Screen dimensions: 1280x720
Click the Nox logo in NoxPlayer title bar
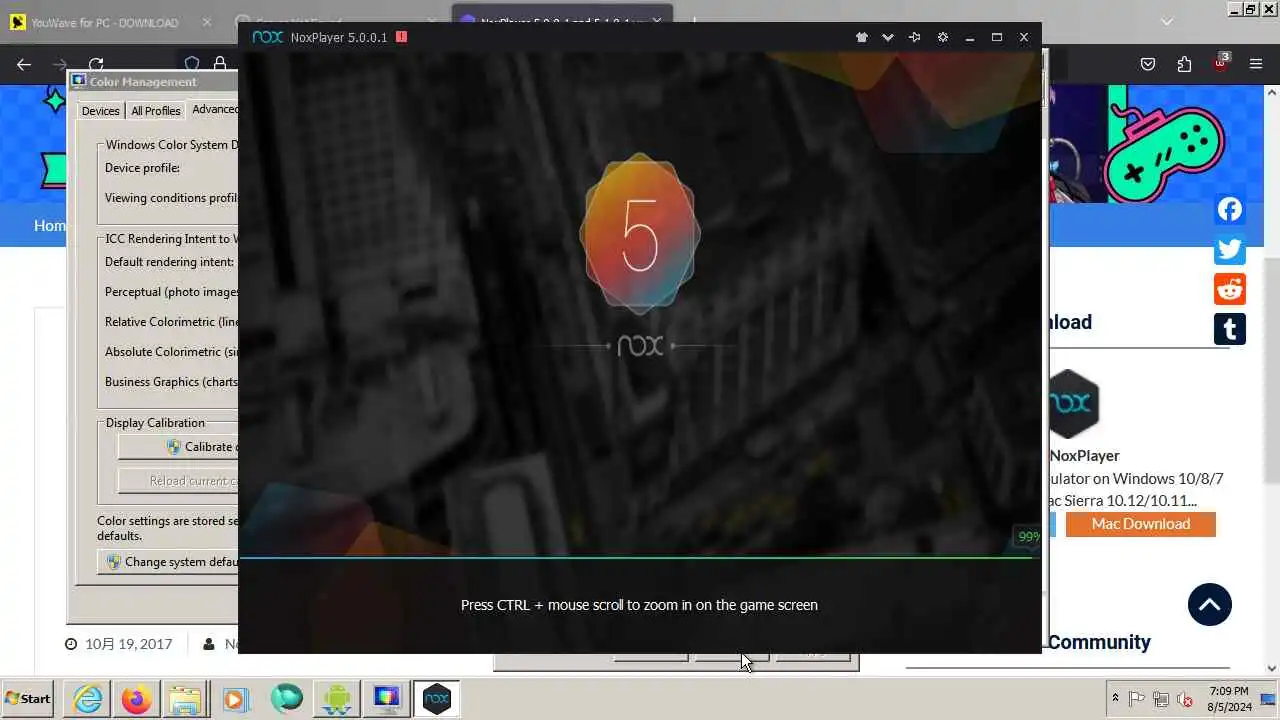click(268, 37)
